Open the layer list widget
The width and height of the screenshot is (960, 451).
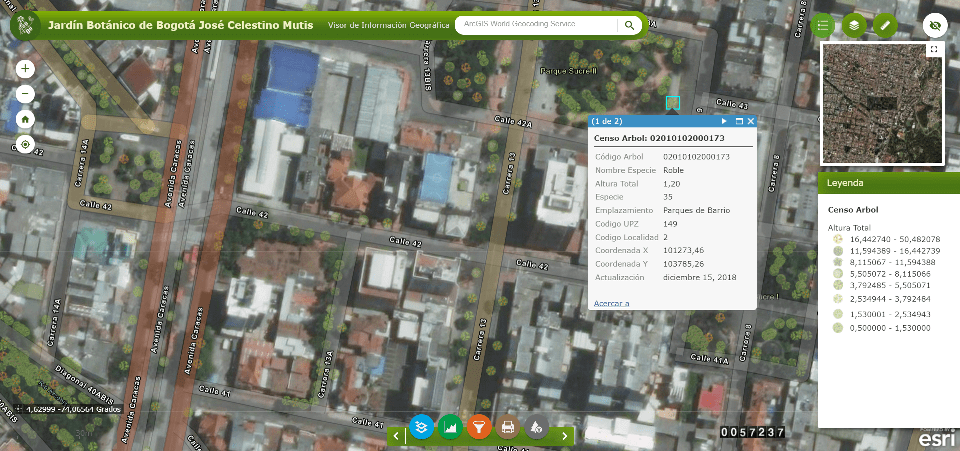click(x=853, y=25)
